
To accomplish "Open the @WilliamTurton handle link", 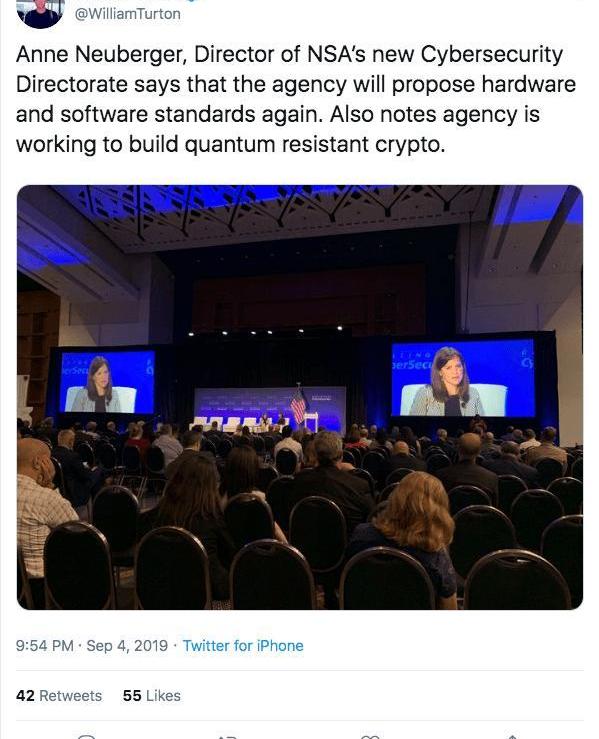I will [x=128, y=14].
